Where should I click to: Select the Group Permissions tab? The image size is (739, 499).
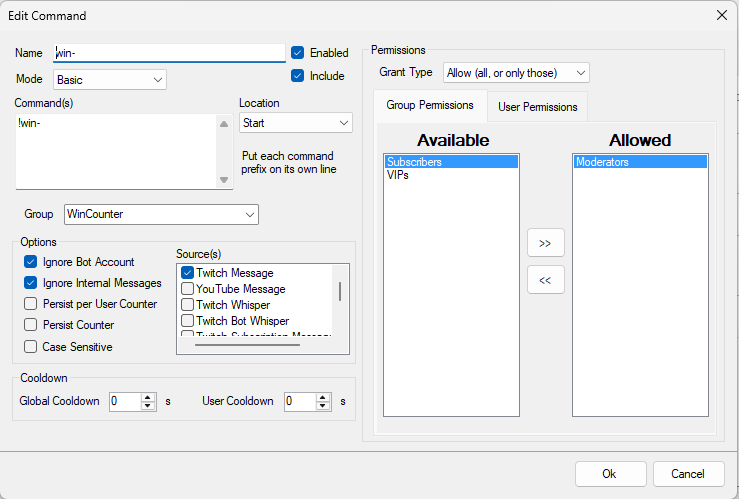click(430, 105)
